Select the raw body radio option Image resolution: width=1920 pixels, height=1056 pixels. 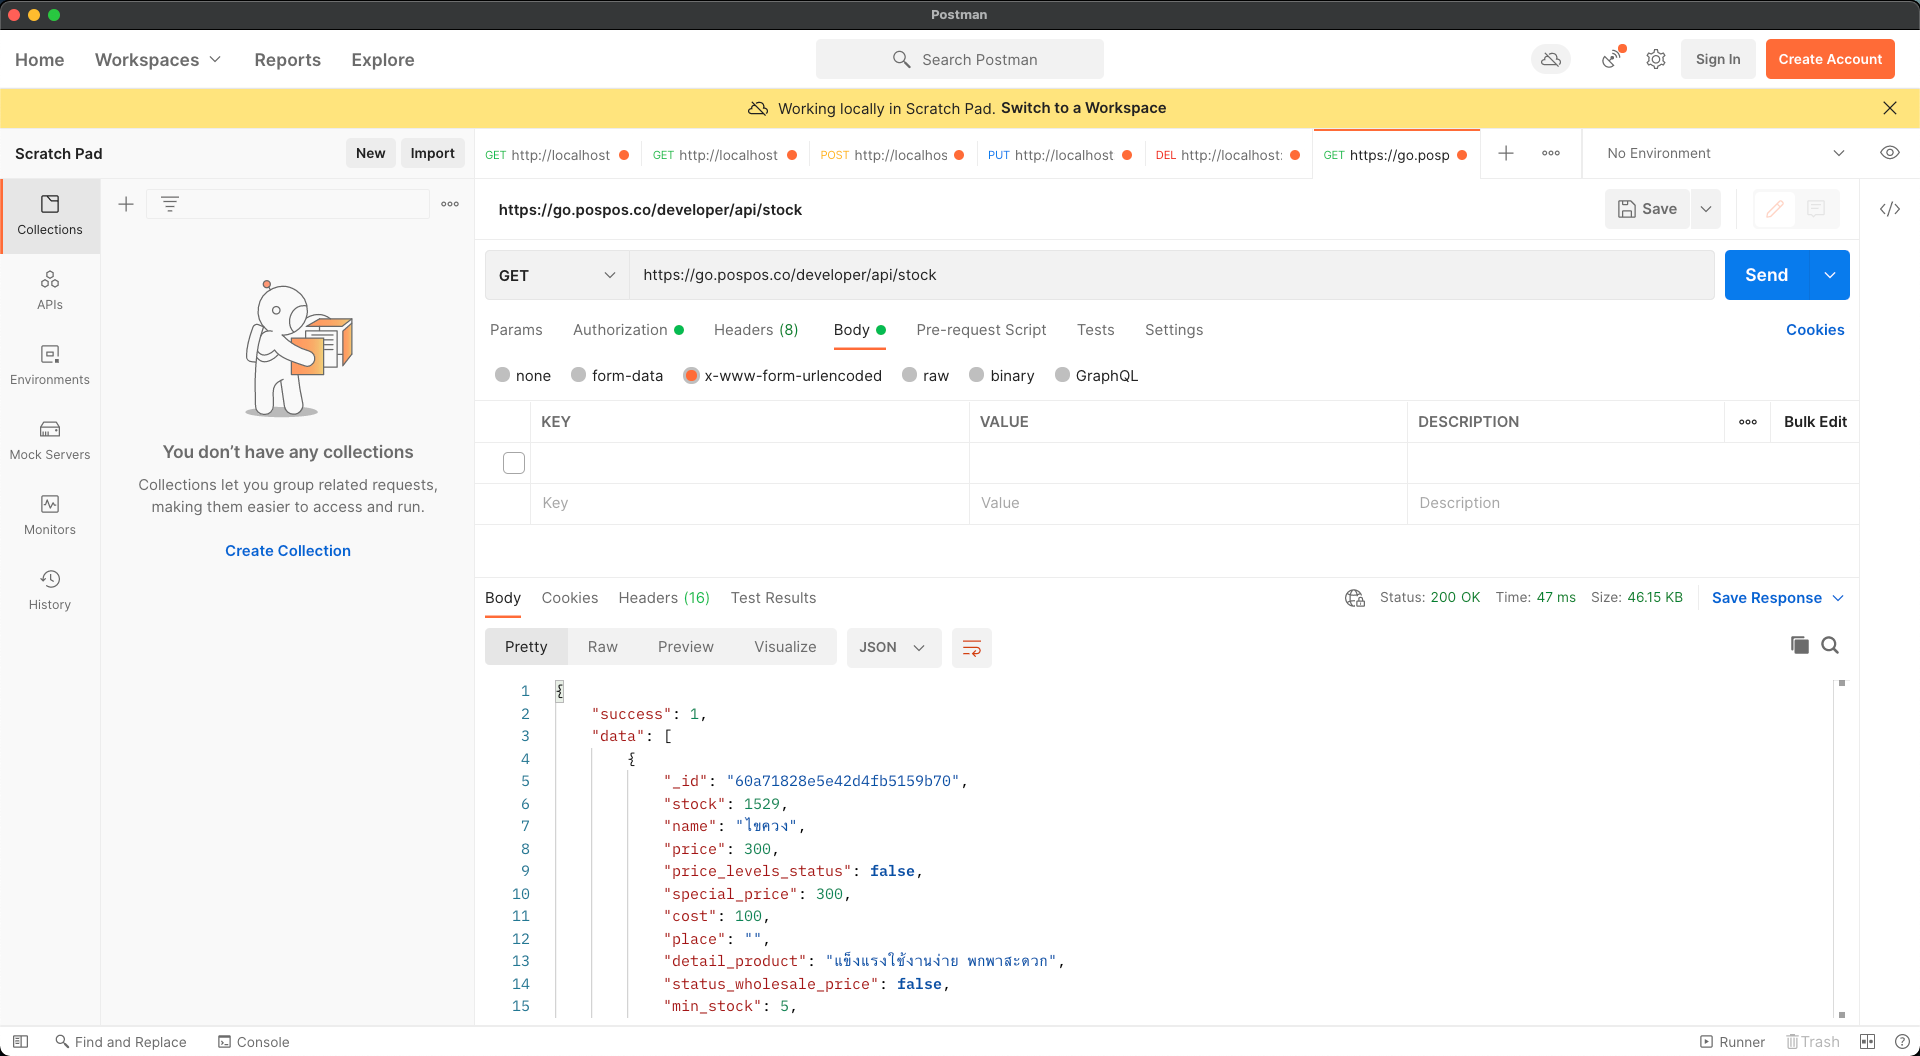(909, 375)
